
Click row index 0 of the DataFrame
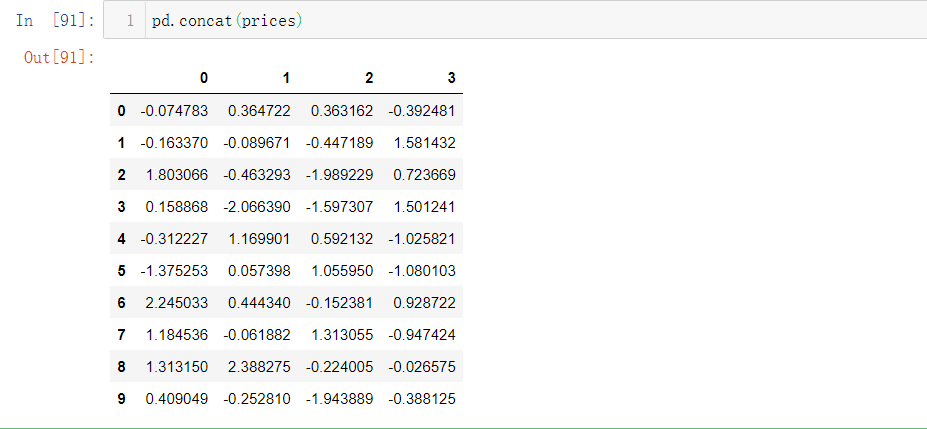pyautogui.click(x=121, y=110)
